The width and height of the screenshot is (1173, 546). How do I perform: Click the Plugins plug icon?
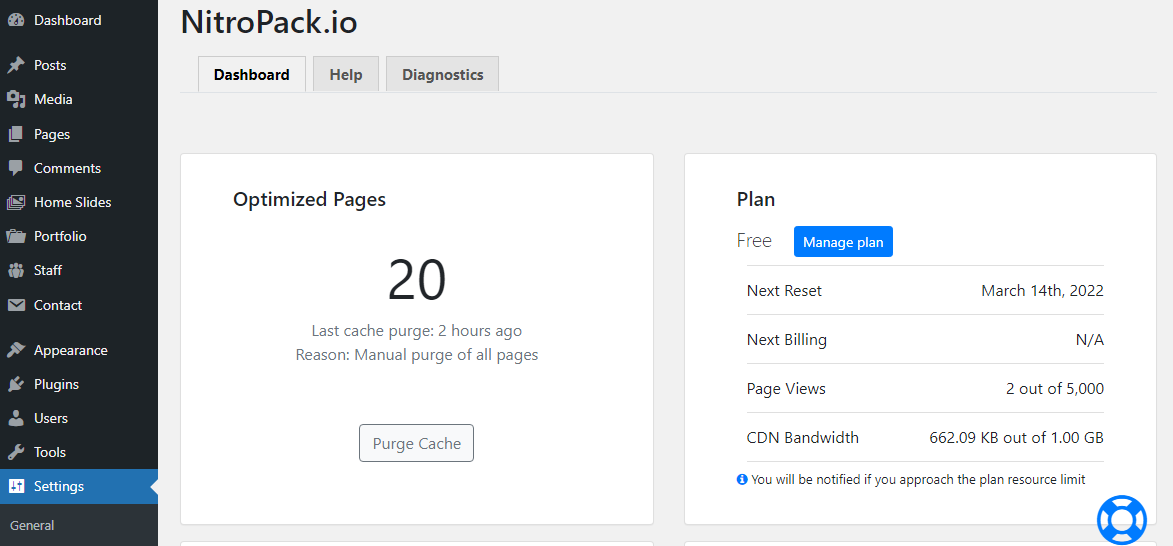(x=16, y=384)
